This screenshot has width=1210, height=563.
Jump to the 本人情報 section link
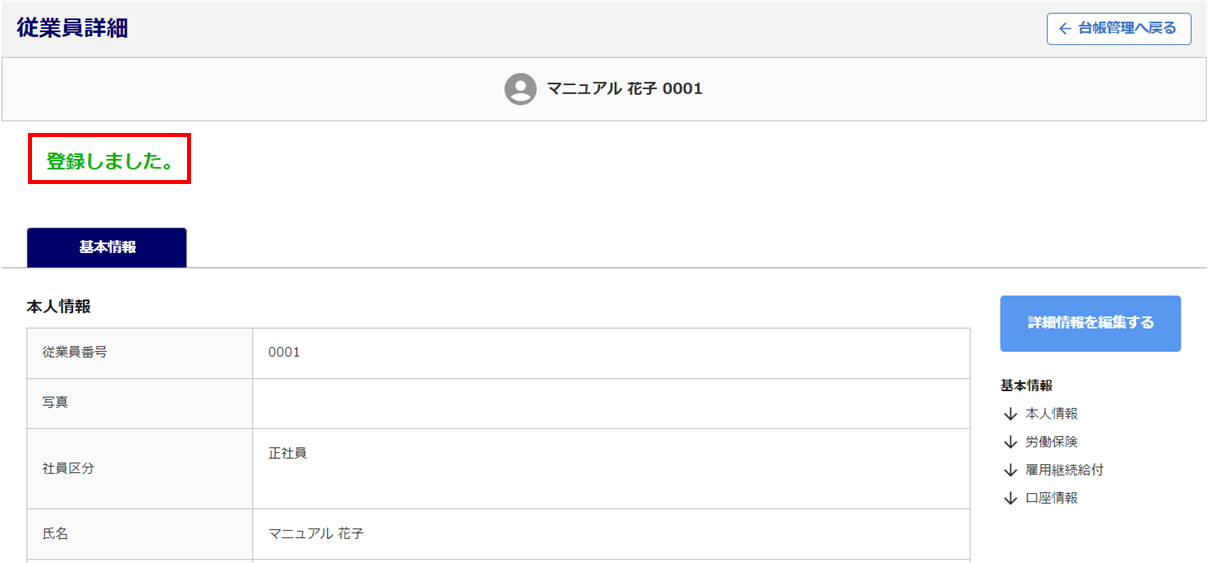point(1051,414)
